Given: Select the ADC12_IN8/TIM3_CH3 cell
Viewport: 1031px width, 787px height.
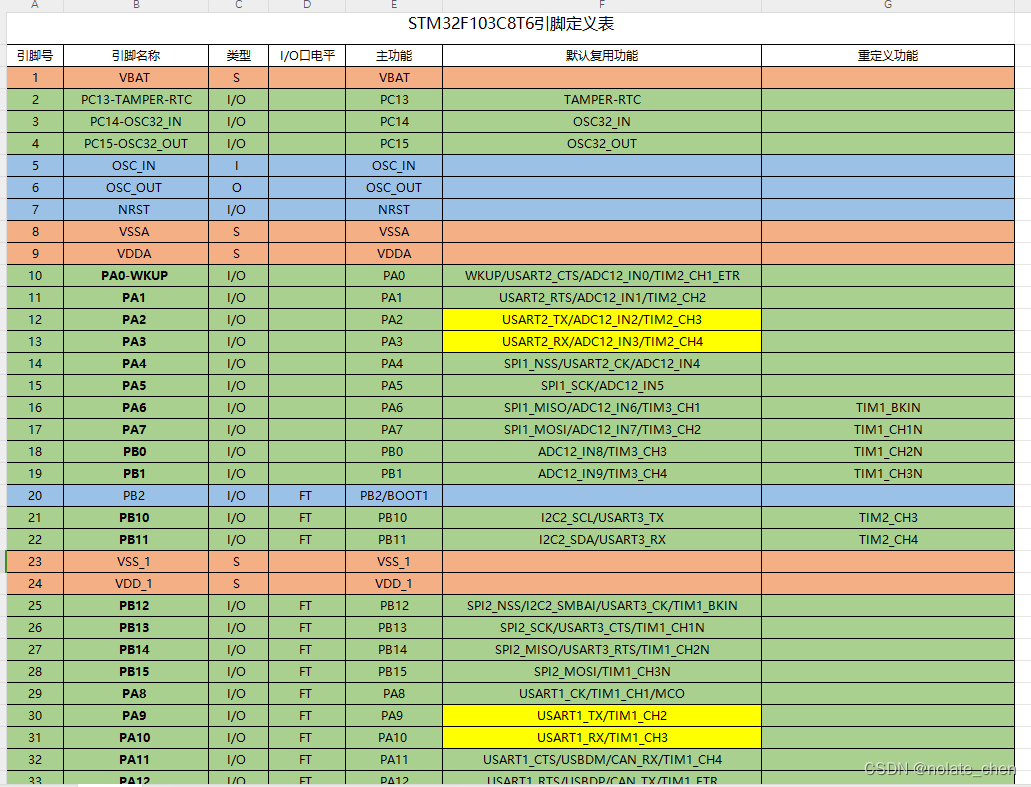Looking at the screenshot, I should coord(602,452).
